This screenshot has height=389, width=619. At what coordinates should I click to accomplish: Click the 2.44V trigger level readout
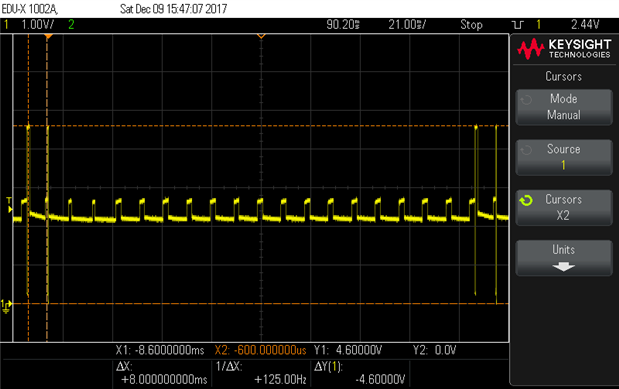585,24
